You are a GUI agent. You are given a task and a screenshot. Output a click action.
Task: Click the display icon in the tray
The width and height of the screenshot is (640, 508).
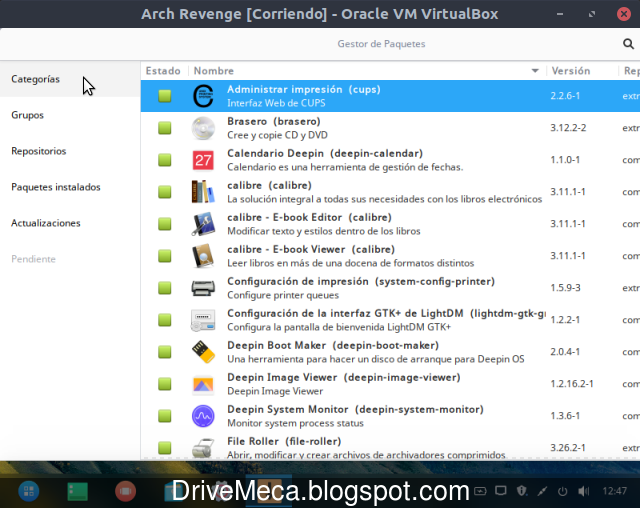(x=501, y=490)
